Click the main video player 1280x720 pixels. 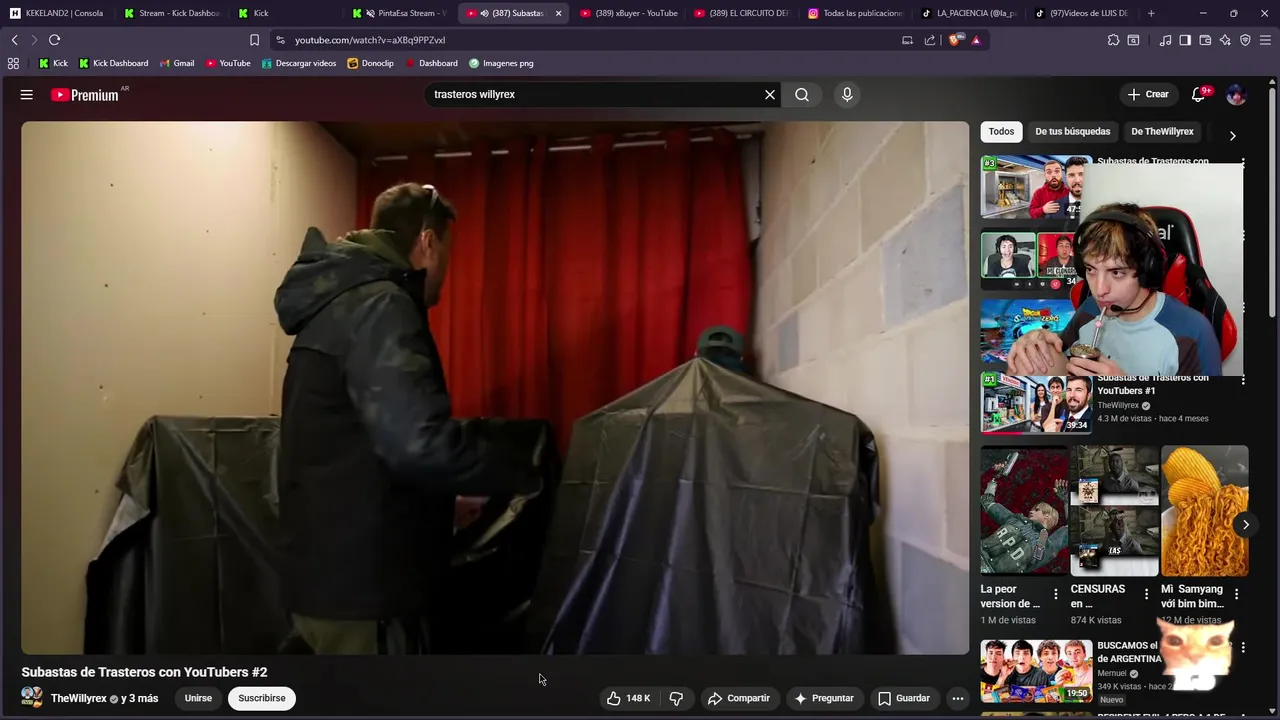(495, 388)
